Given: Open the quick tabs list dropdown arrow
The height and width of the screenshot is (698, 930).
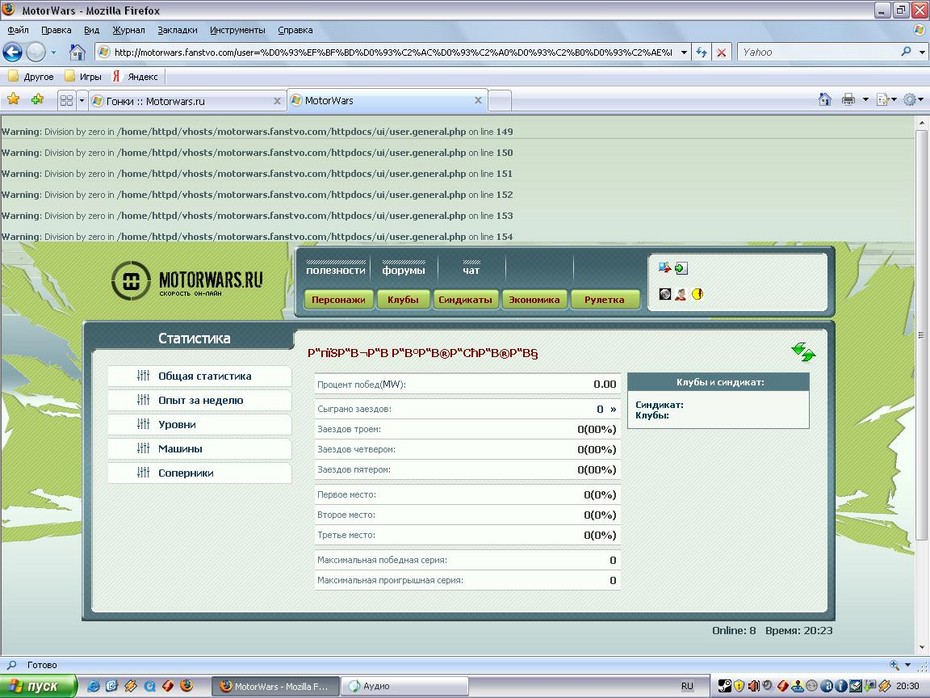Looking at the screenshot, I should pos(82,101).
